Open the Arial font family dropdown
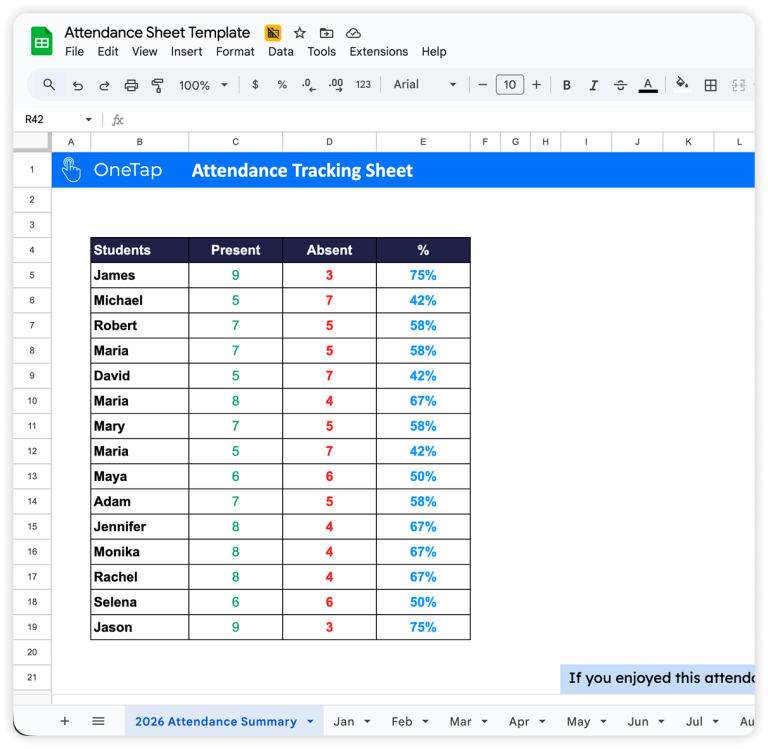Image resolution: width=768 pixels, height=749 pixels. (x=424, y=85)
